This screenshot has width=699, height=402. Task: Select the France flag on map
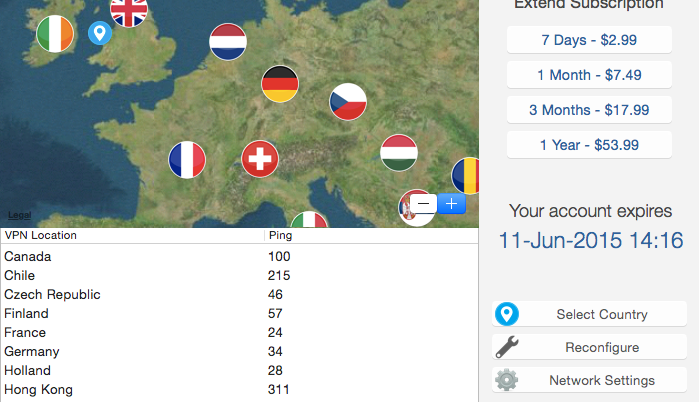pos(187,159)
